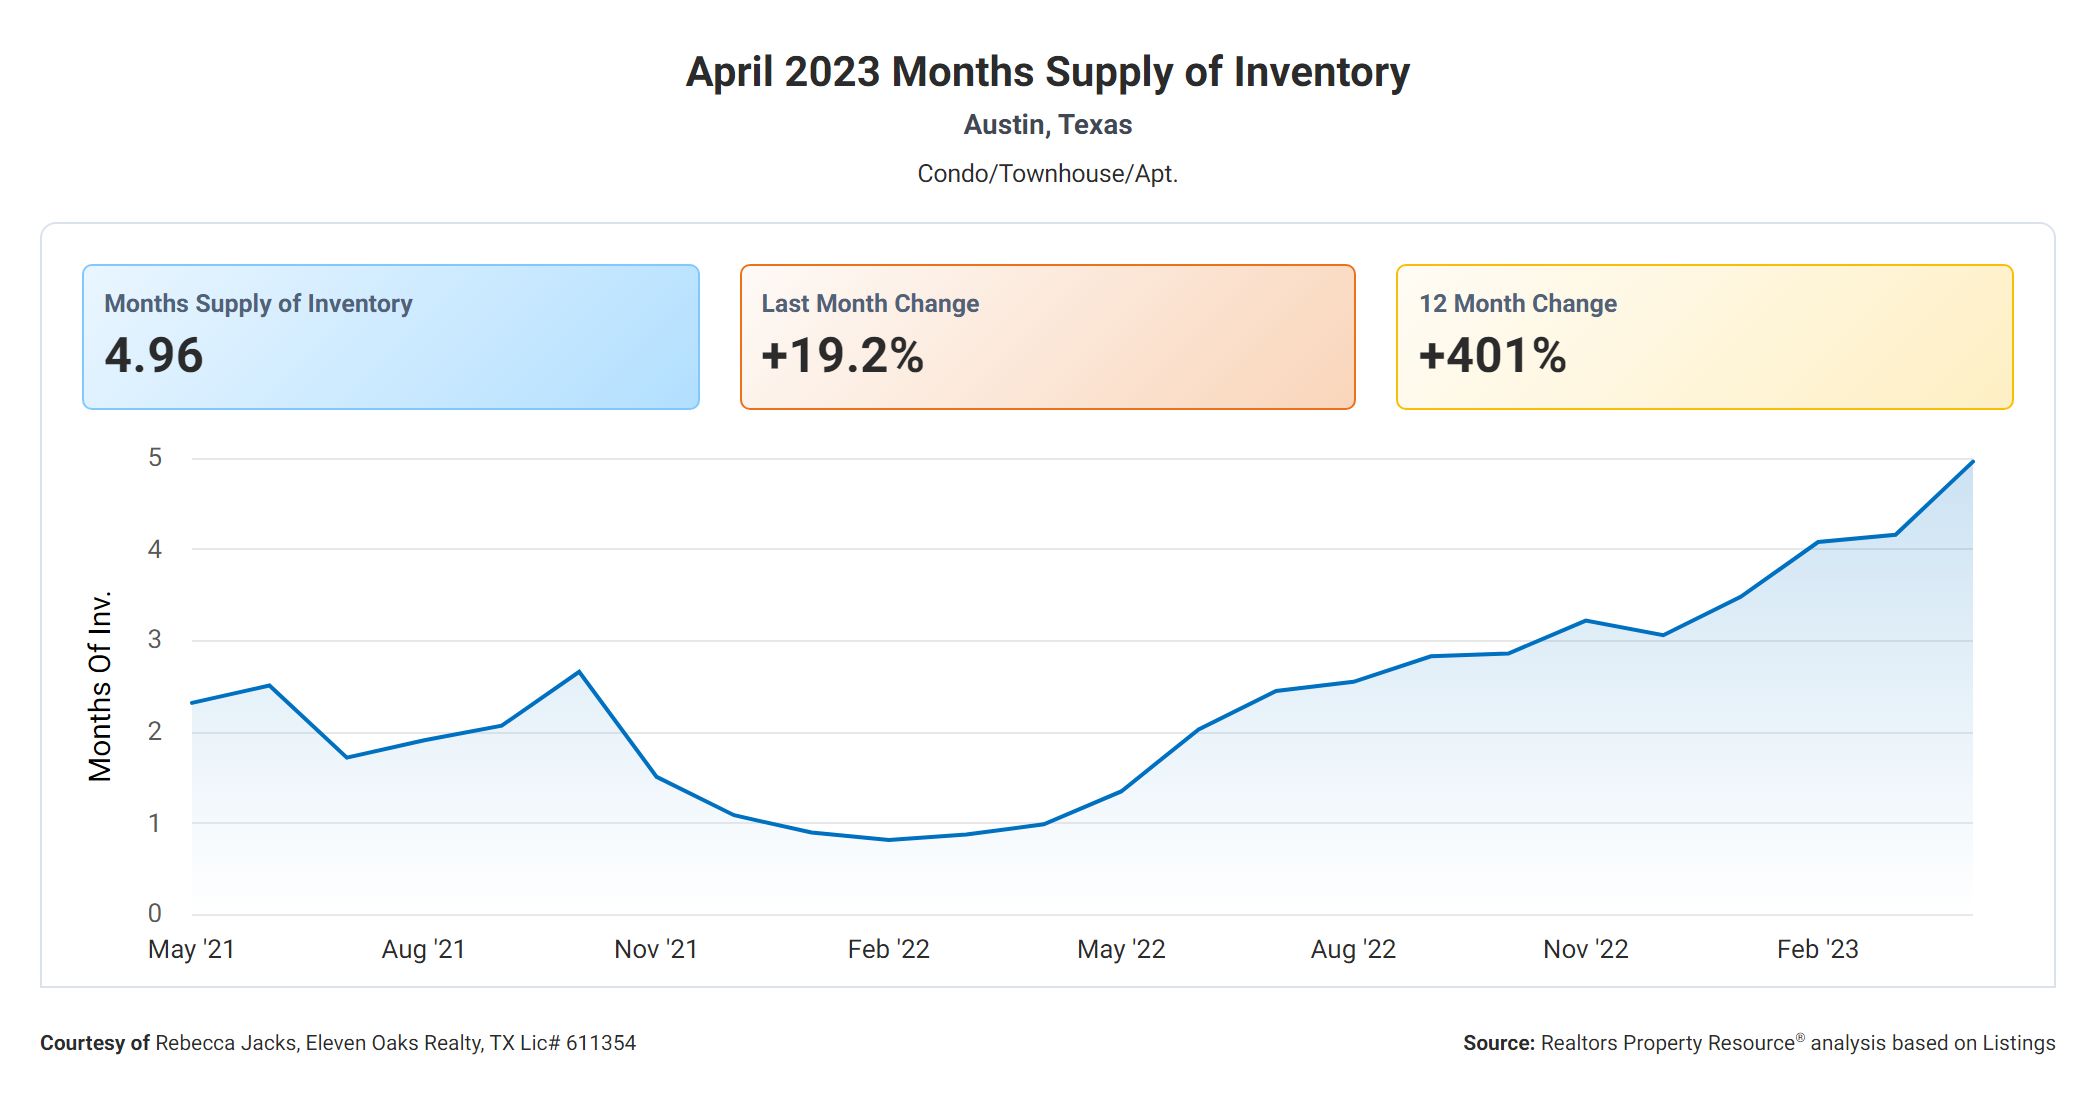Viewport: 2096px width, 1100px height.
Task: Click the 4.96 inventory value
Action: tap(154, 356)
